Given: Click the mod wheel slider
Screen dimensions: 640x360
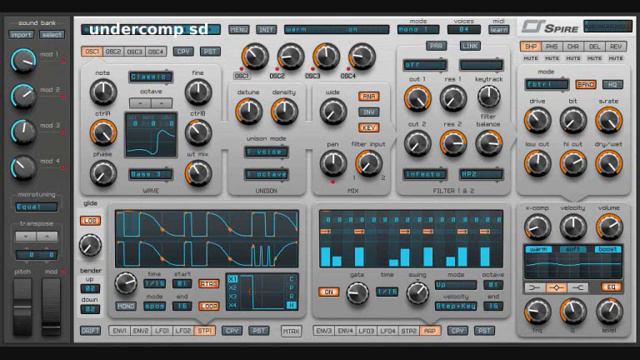Looking at the screenshot, I should pos(51,307).
